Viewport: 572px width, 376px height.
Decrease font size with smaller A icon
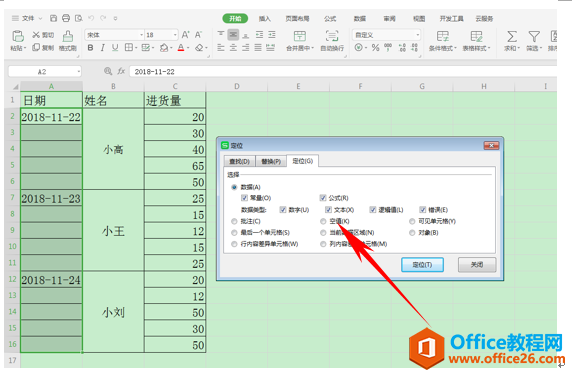coord(198,35)
